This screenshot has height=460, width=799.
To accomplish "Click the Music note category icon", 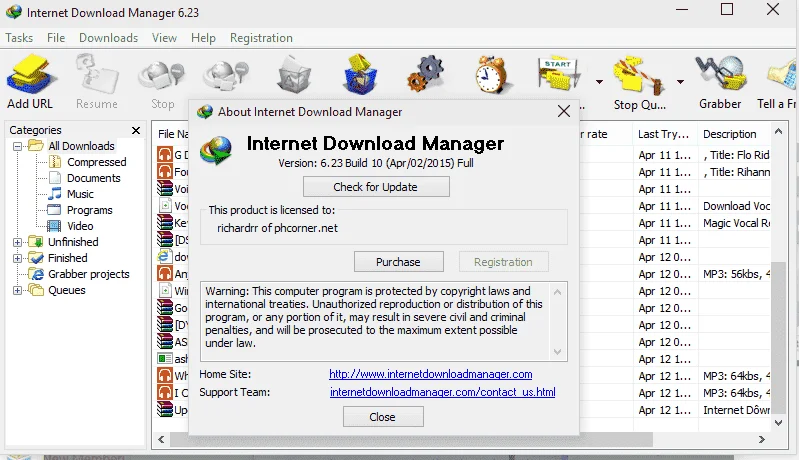I will (55, 194).
